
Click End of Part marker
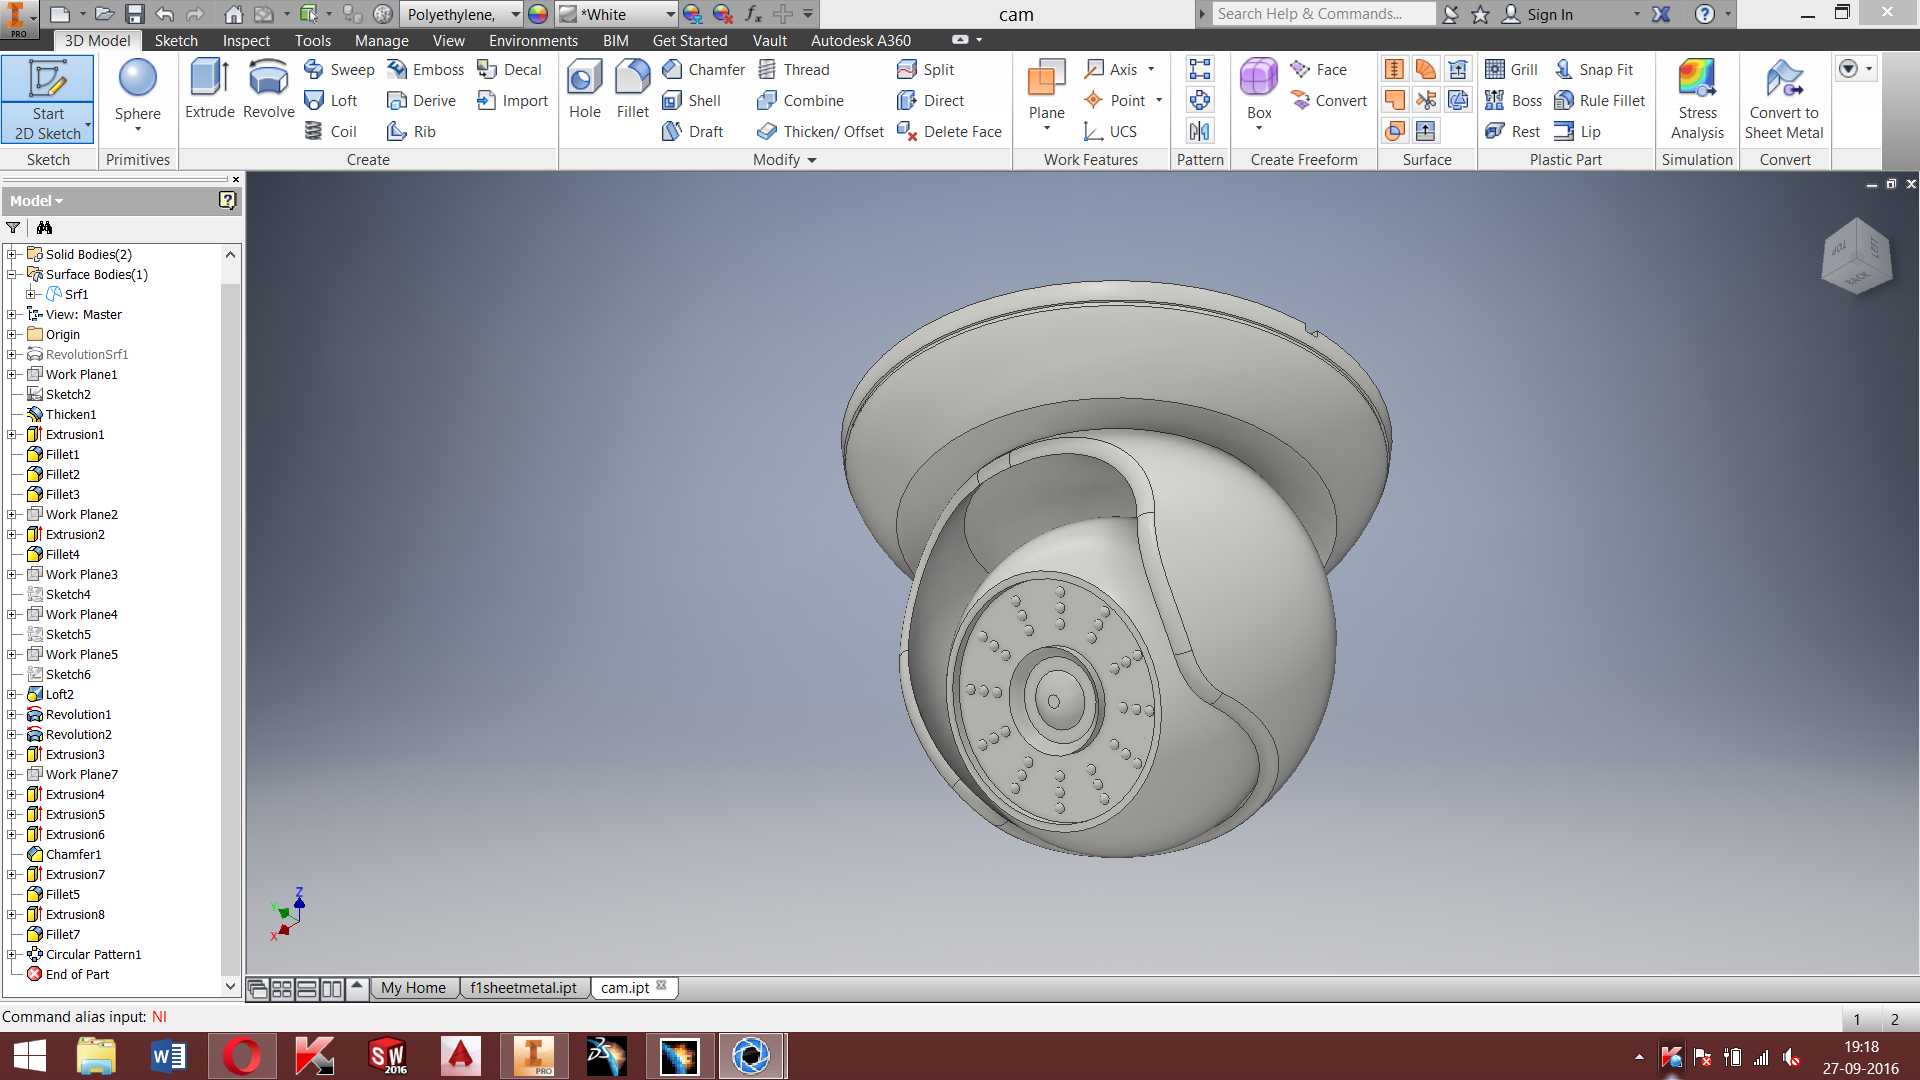(x=77, y=974)
